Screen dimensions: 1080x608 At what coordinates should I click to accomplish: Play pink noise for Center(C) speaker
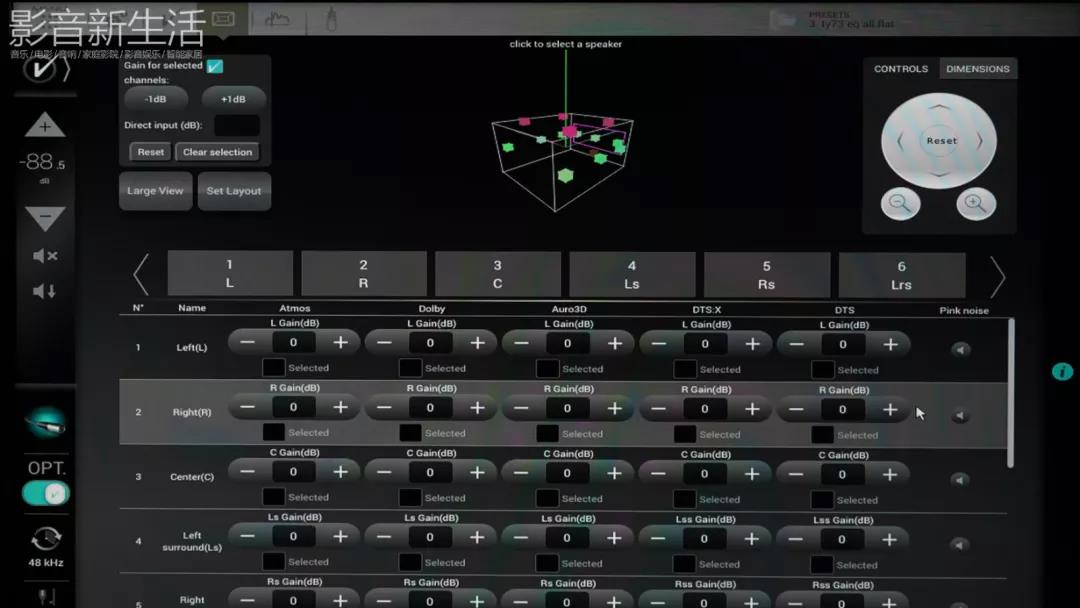tap(960, 480)
